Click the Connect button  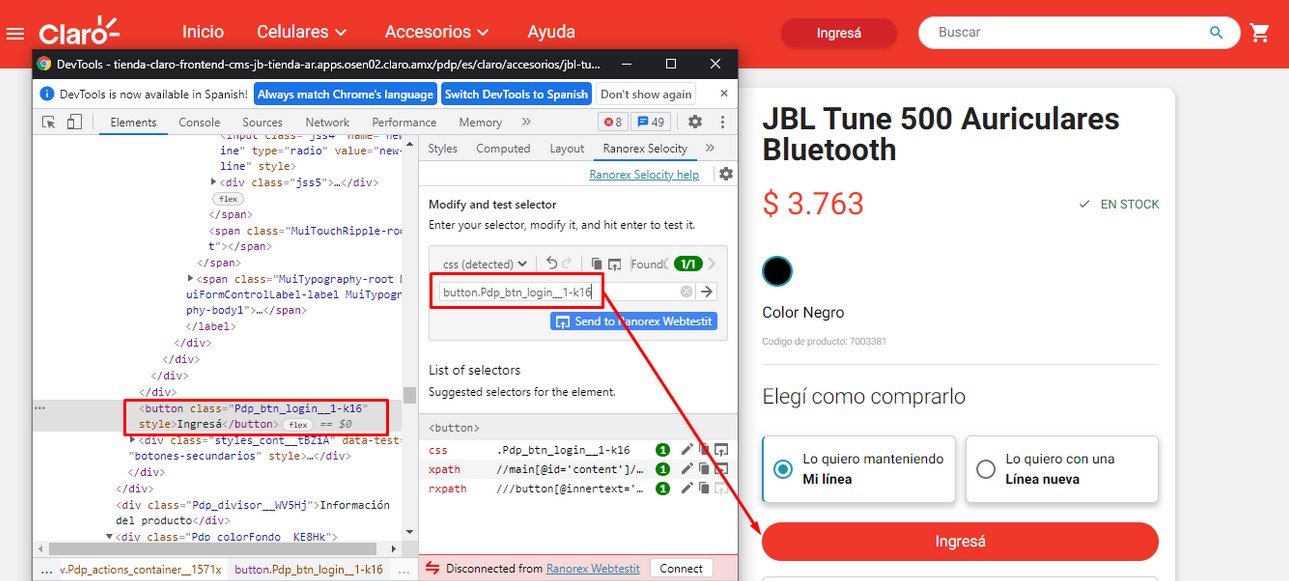(x=681, y=568)
